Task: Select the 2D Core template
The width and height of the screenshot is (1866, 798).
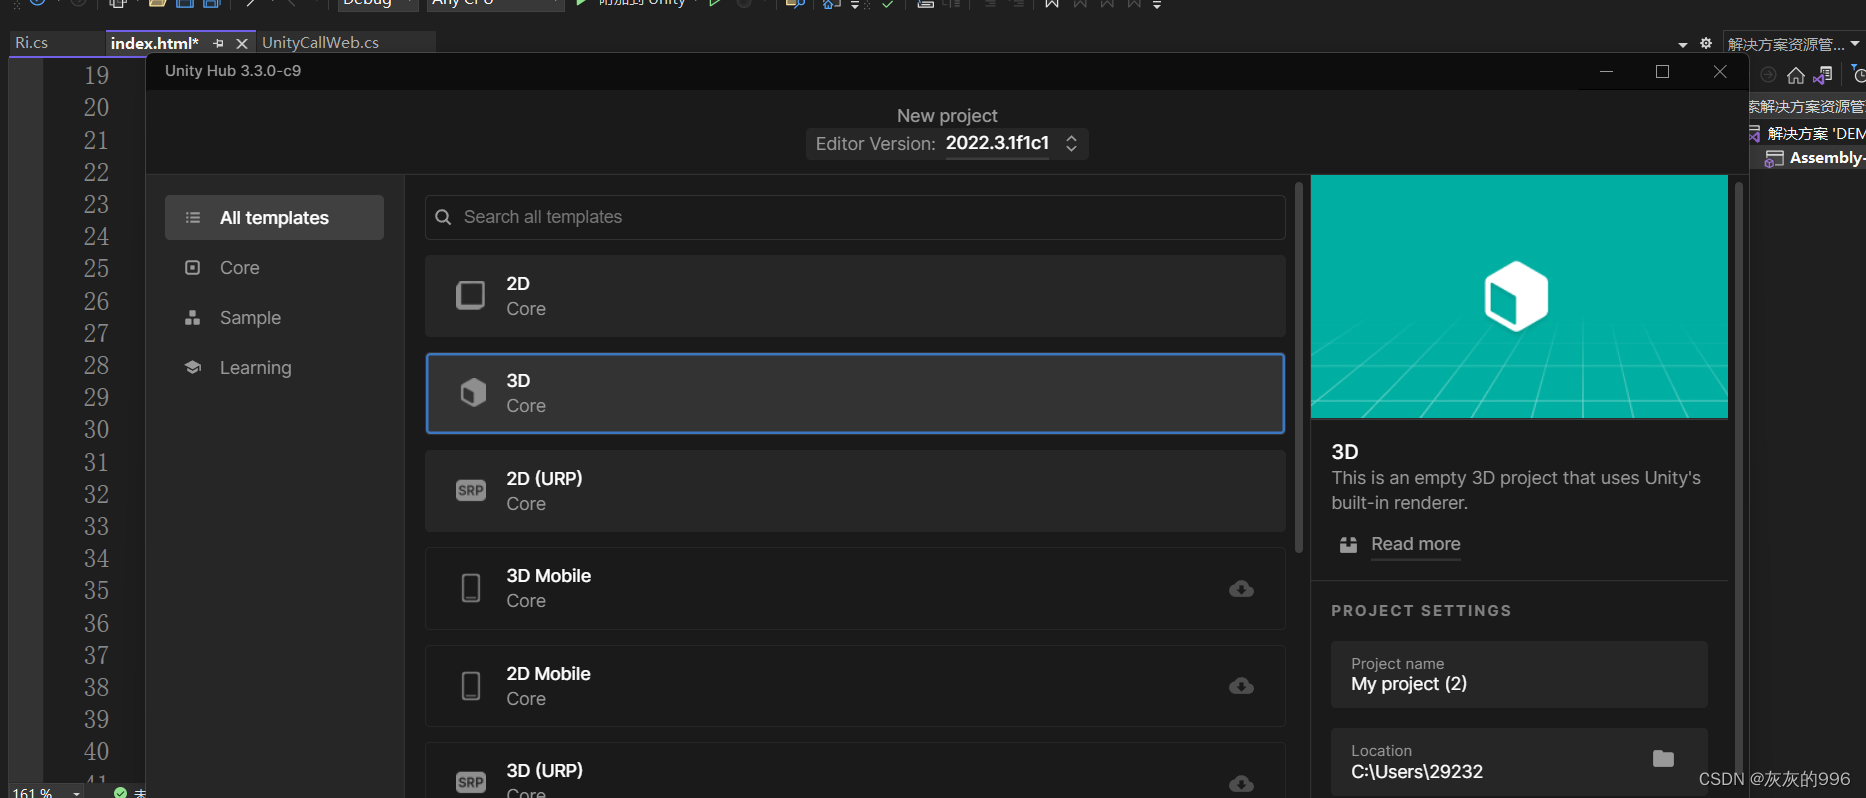Action: (x=855, y=296)
